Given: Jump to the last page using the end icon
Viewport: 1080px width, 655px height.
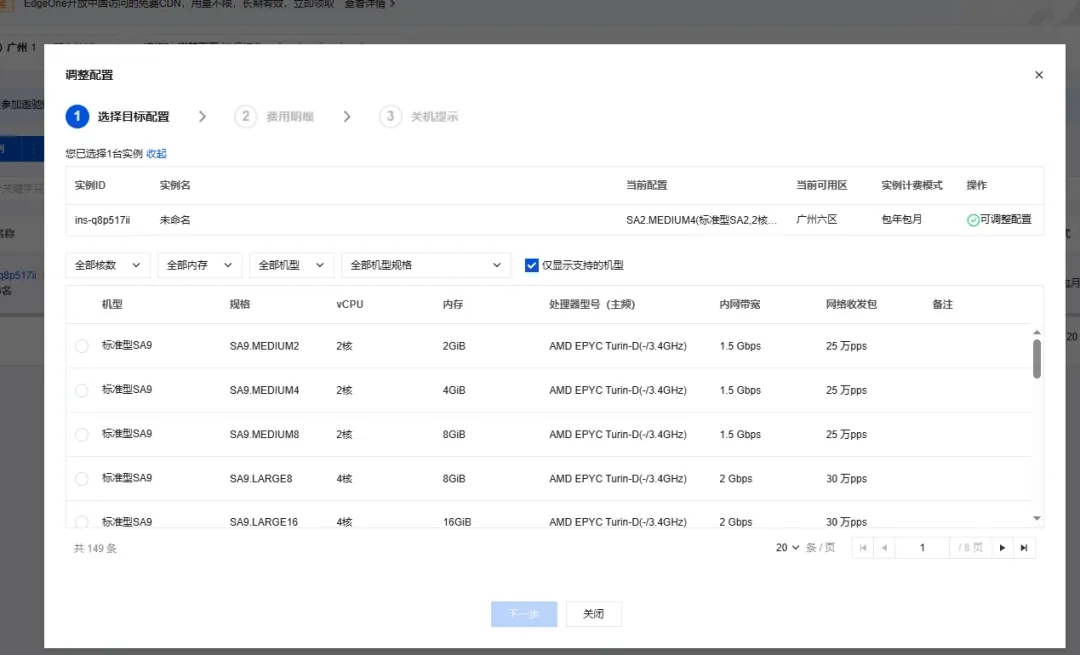Looking at the screenshot, I should [1024, 547].
